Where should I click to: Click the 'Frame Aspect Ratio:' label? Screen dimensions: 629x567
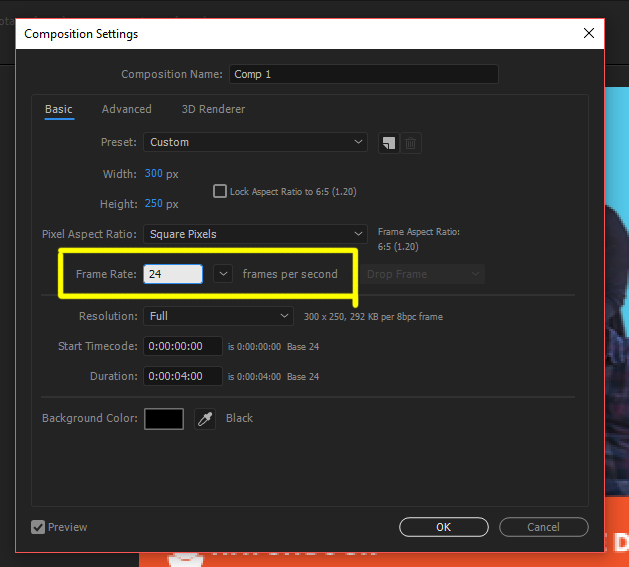(x=419, y=232)
